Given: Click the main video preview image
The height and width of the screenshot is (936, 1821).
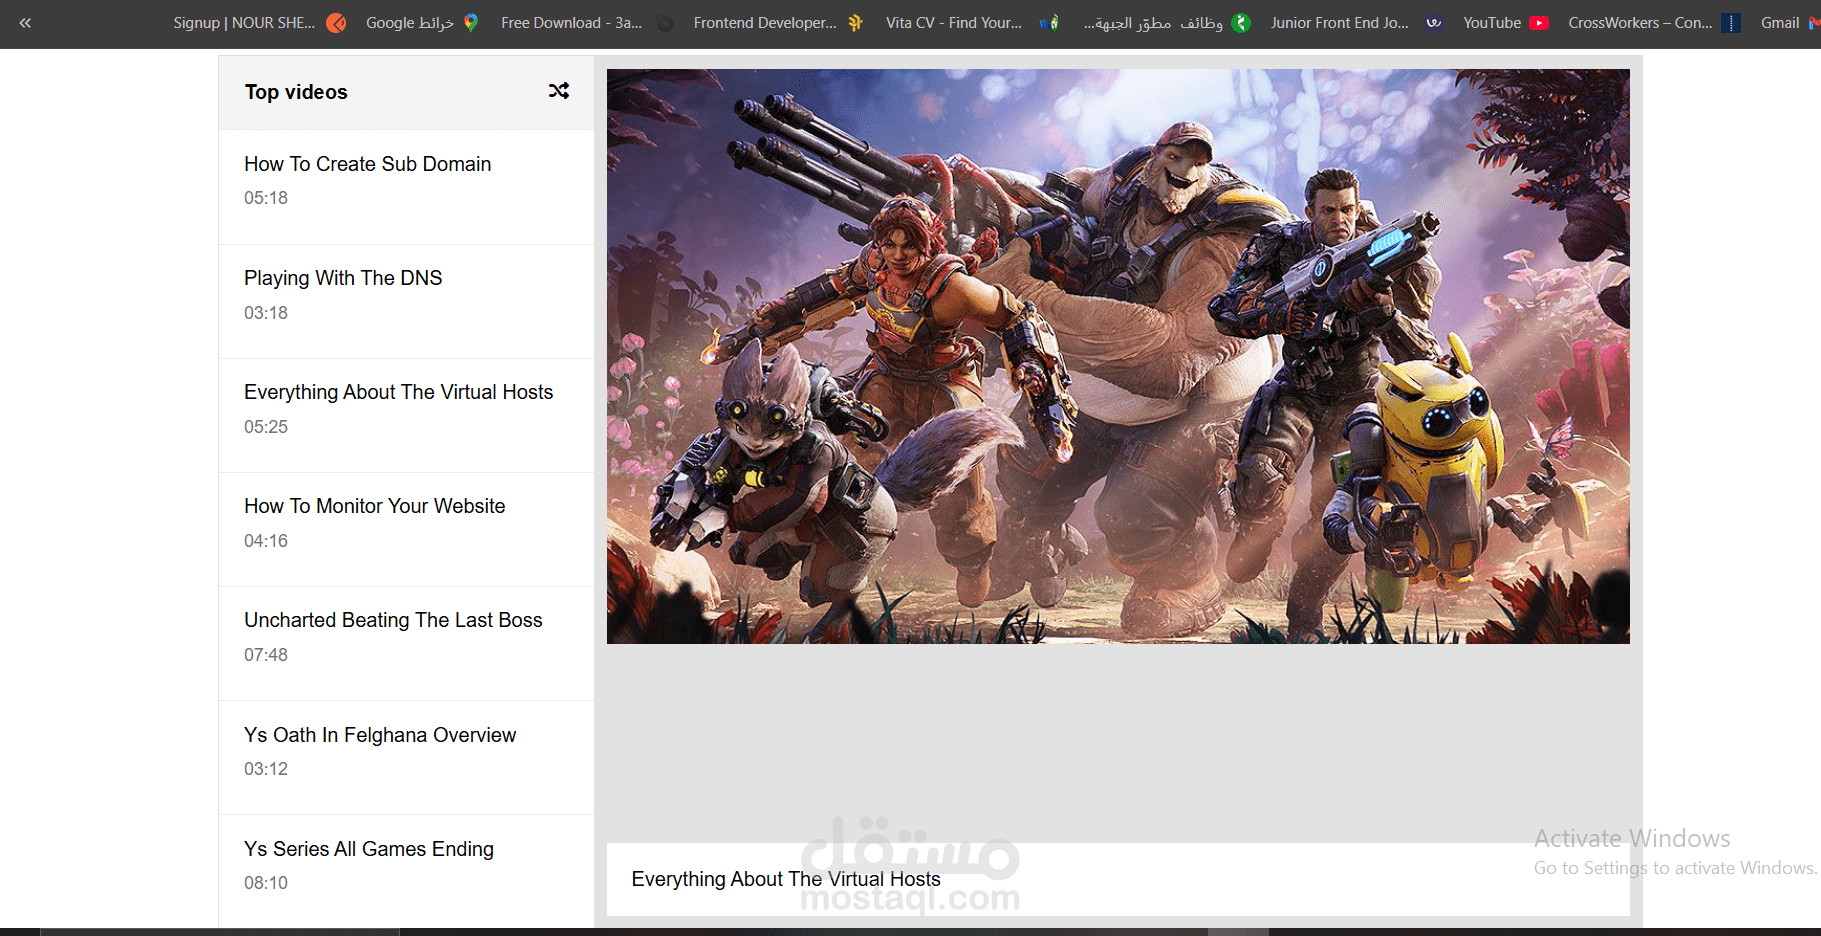Looking at the screenshot, I should pos(1118,356).
